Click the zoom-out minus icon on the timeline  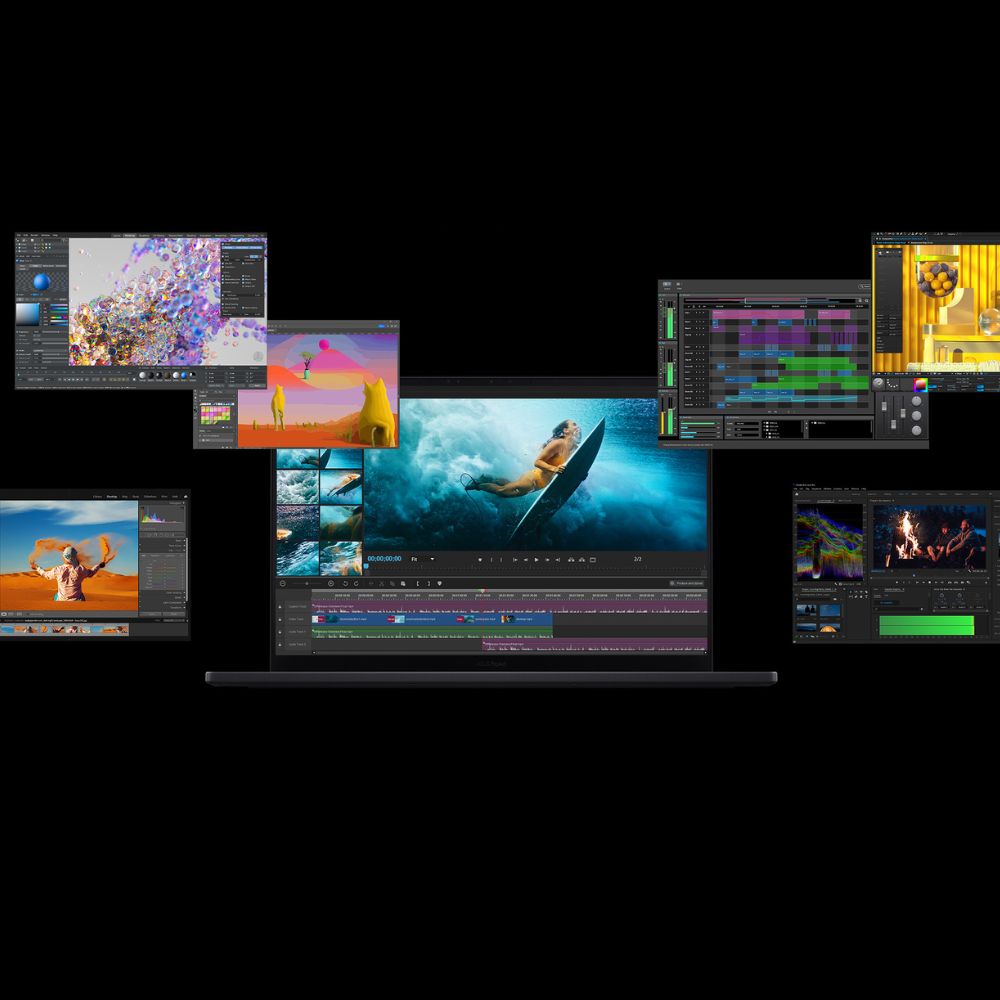[283, 583]
